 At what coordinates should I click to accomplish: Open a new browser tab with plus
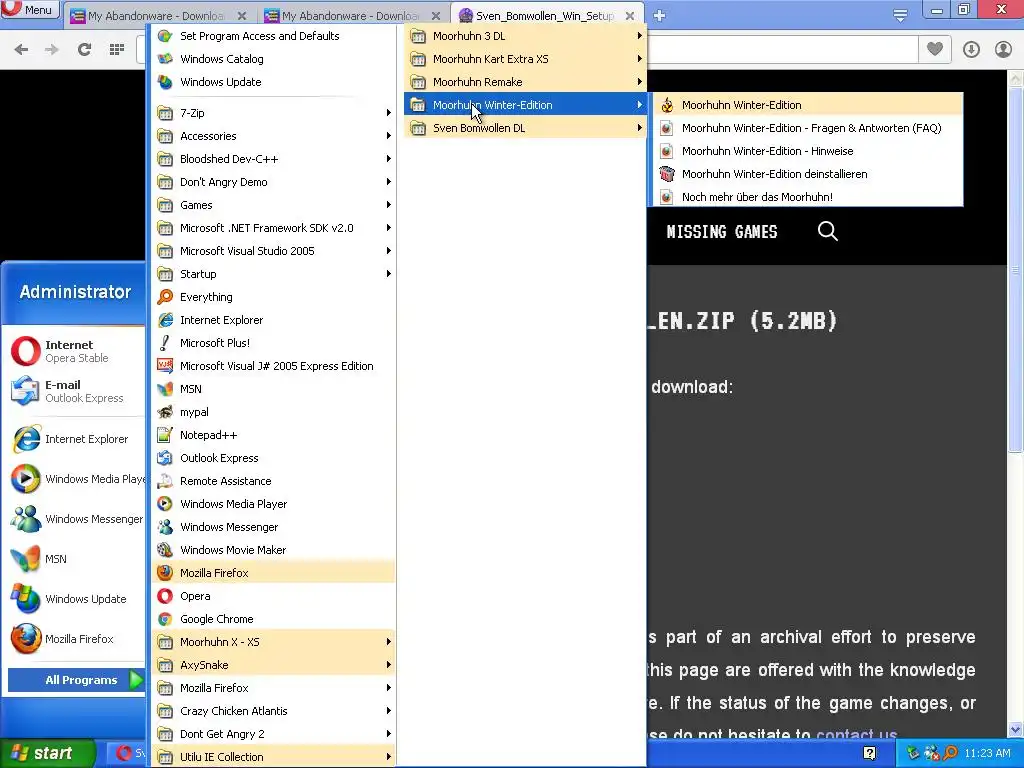(x=659, y=15)
